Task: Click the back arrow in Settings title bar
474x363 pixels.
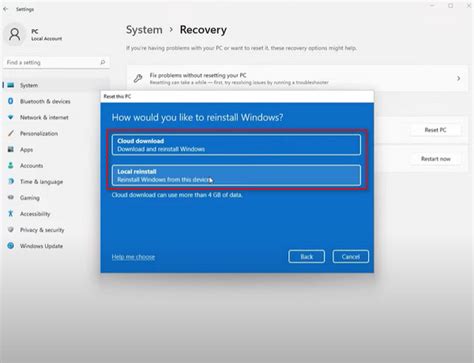Action: pyautogui.click(x=5, y=9)
